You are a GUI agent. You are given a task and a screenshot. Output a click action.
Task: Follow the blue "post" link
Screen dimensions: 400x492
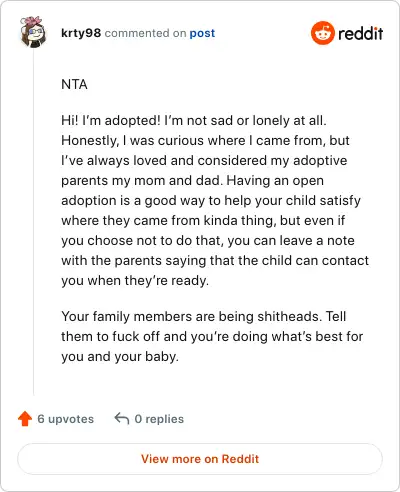coord(202,33)
